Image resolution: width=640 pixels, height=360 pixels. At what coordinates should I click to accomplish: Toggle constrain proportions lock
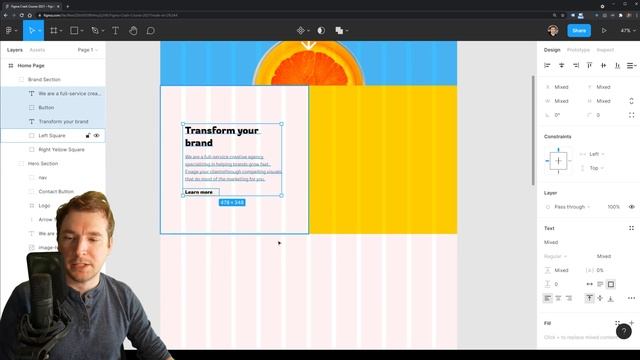pos(631,101)
